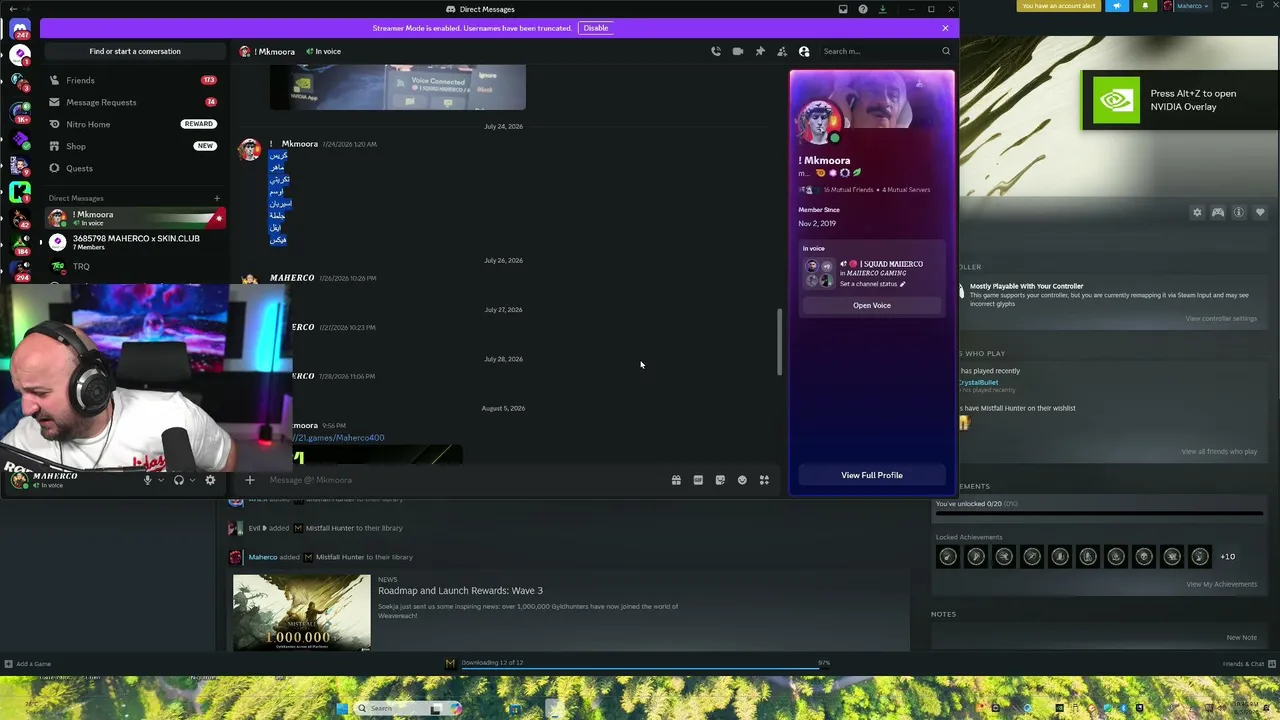Click the Discord chat scrollbar
The height and width of the screenshot is (720, 1280).
(779, 342)
